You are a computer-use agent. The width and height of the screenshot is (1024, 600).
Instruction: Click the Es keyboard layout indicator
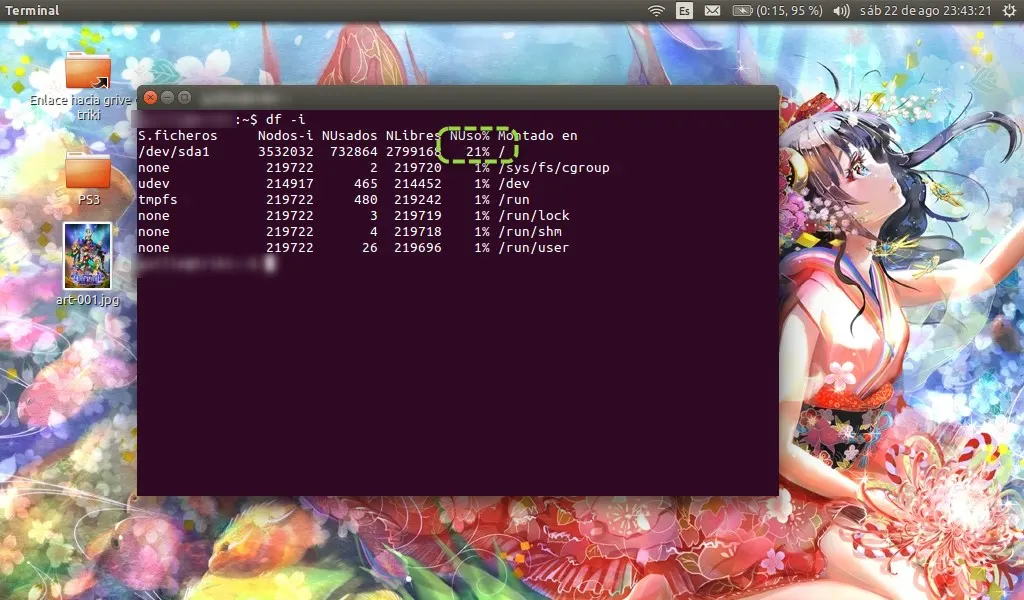[x=684, y=11]
